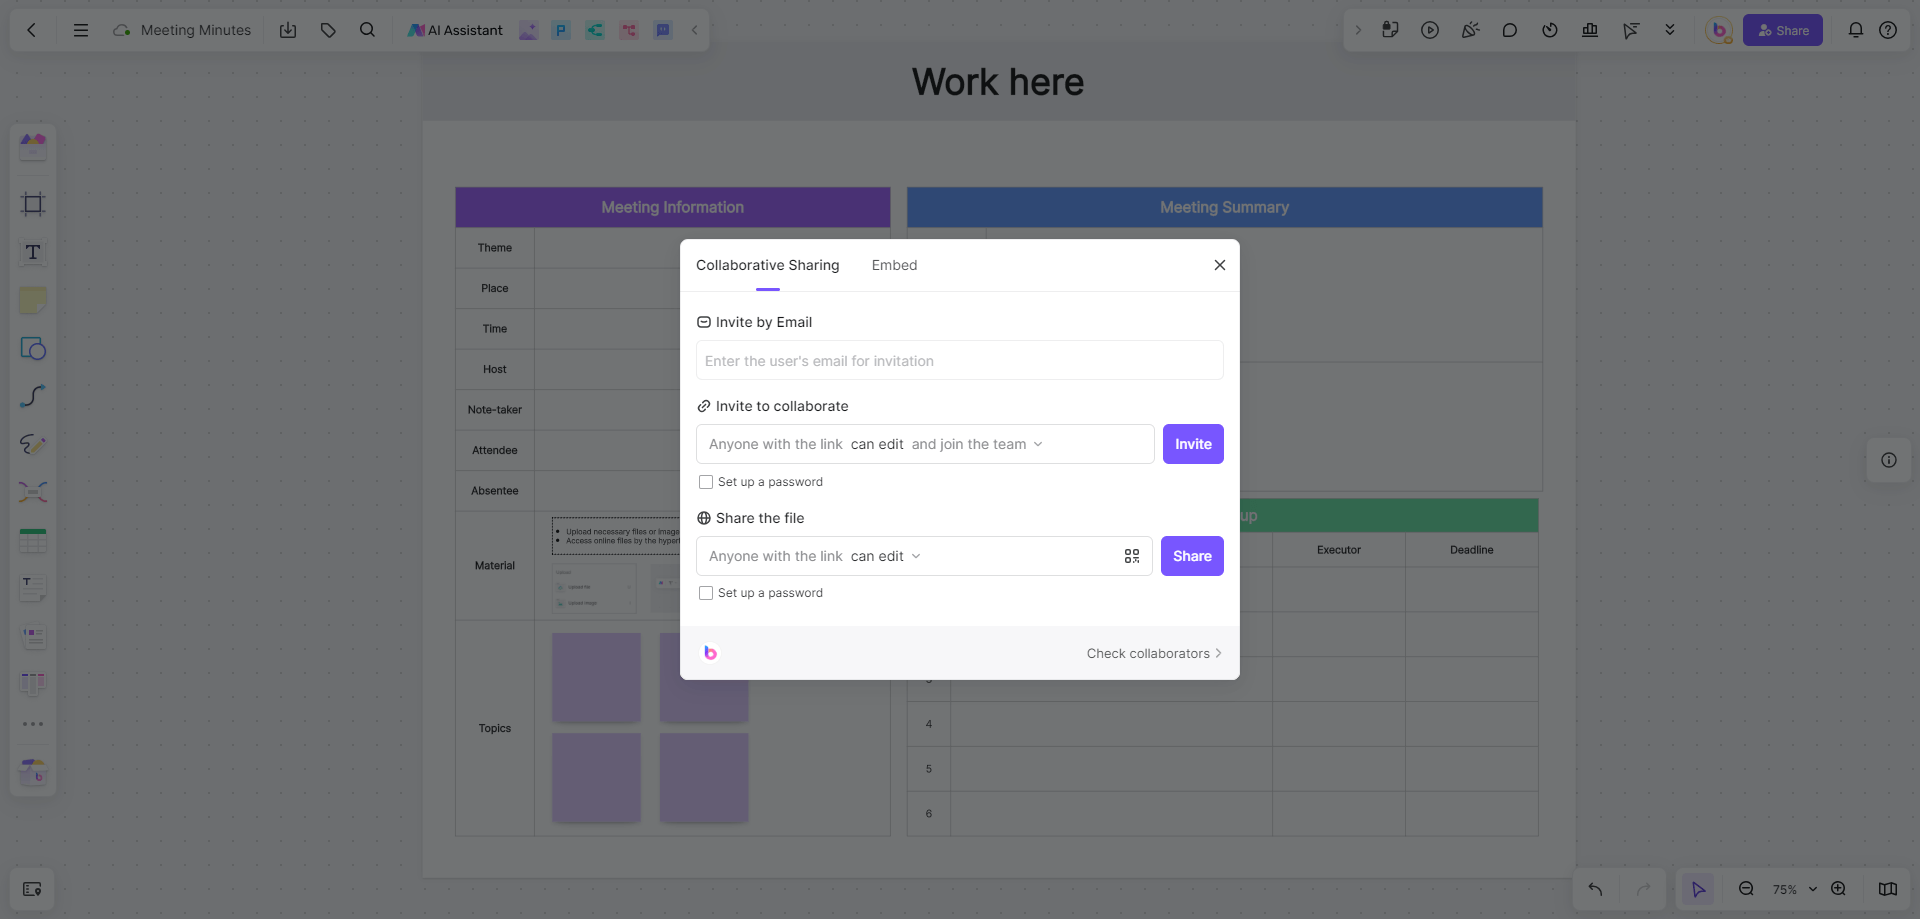Open the bottom-left page list icon
Image resolution: width=1920 pixels, height=919 pixels.
[32, 889]
